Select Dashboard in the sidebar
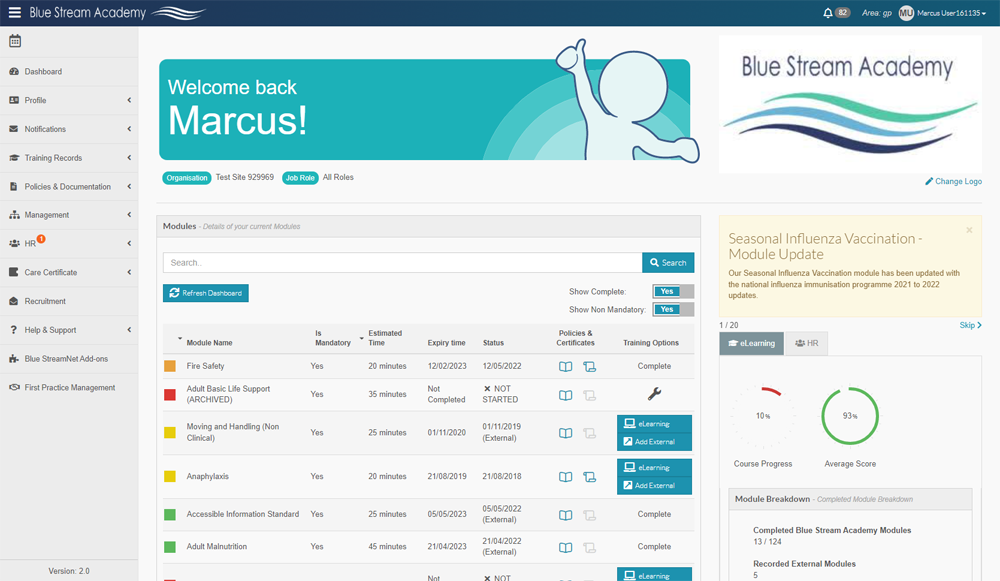 (40, 71)
